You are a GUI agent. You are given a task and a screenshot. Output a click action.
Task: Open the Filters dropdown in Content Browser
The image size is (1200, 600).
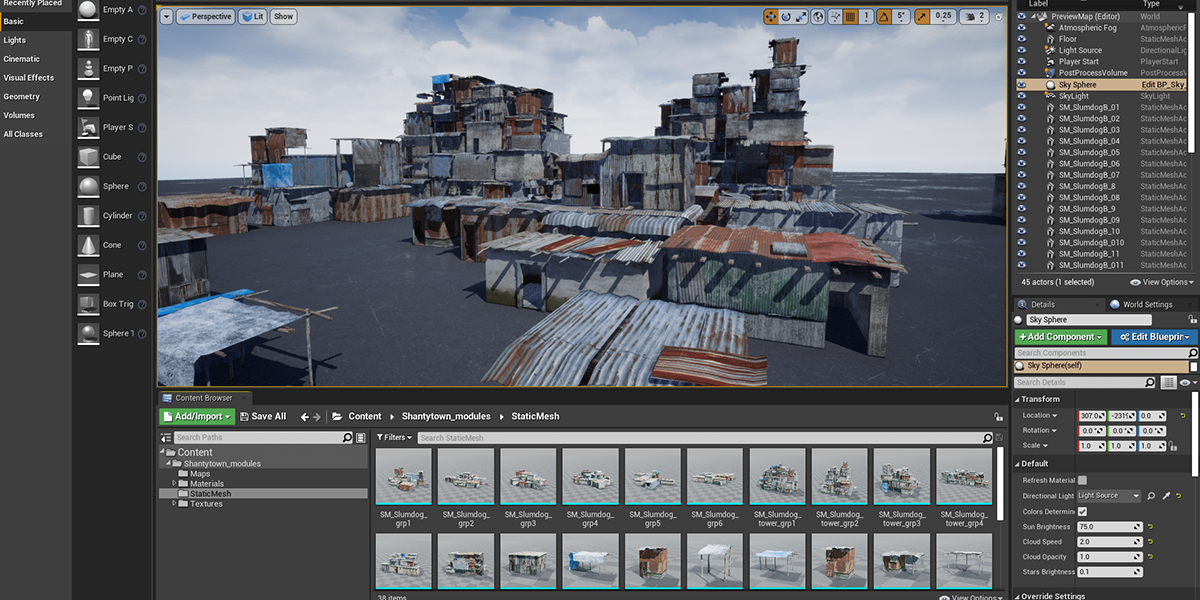click(x=394, y=438)
